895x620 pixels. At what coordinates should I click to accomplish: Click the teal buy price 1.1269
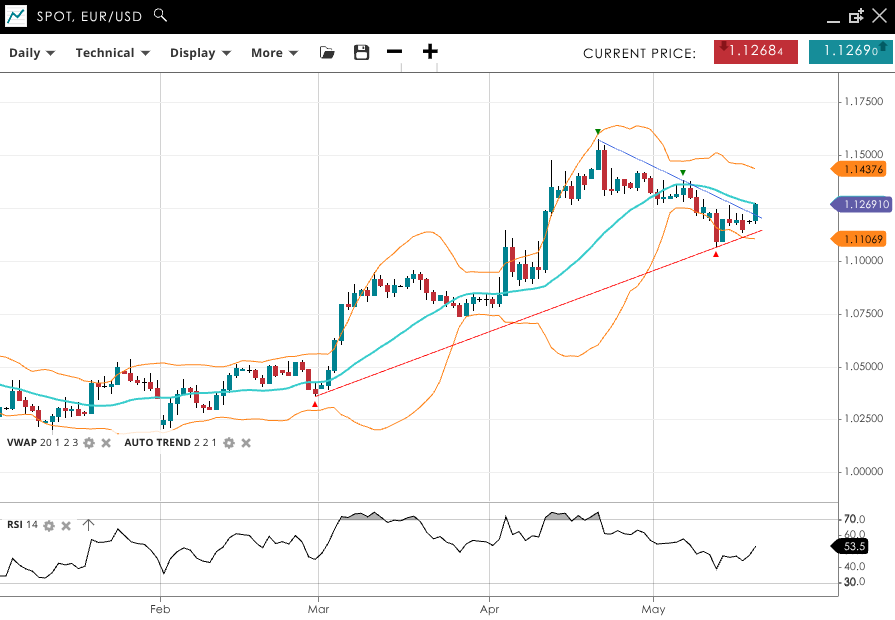tap(849, 52)
